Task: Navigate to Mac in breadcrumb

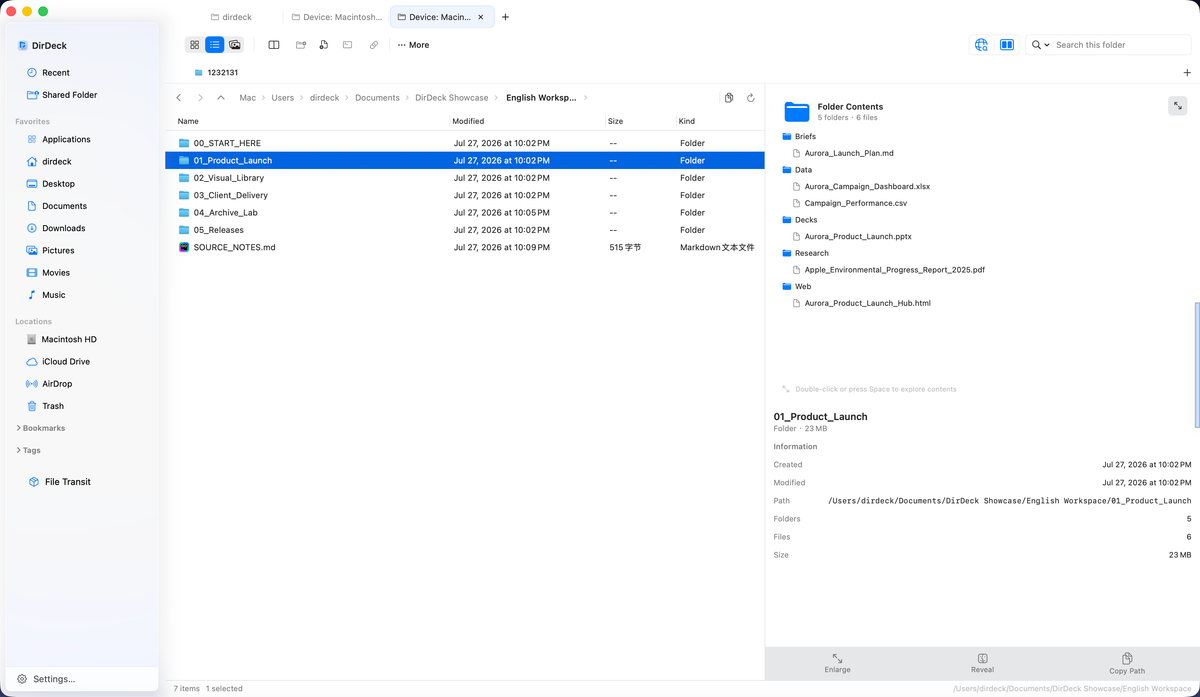Action: pos(247,98)
